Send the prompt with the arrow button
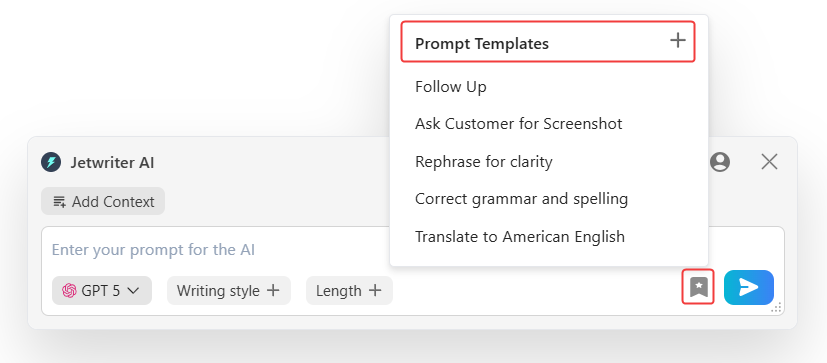Image resolution: width=827 pixels, height=363 pixels. pos(748,288)
